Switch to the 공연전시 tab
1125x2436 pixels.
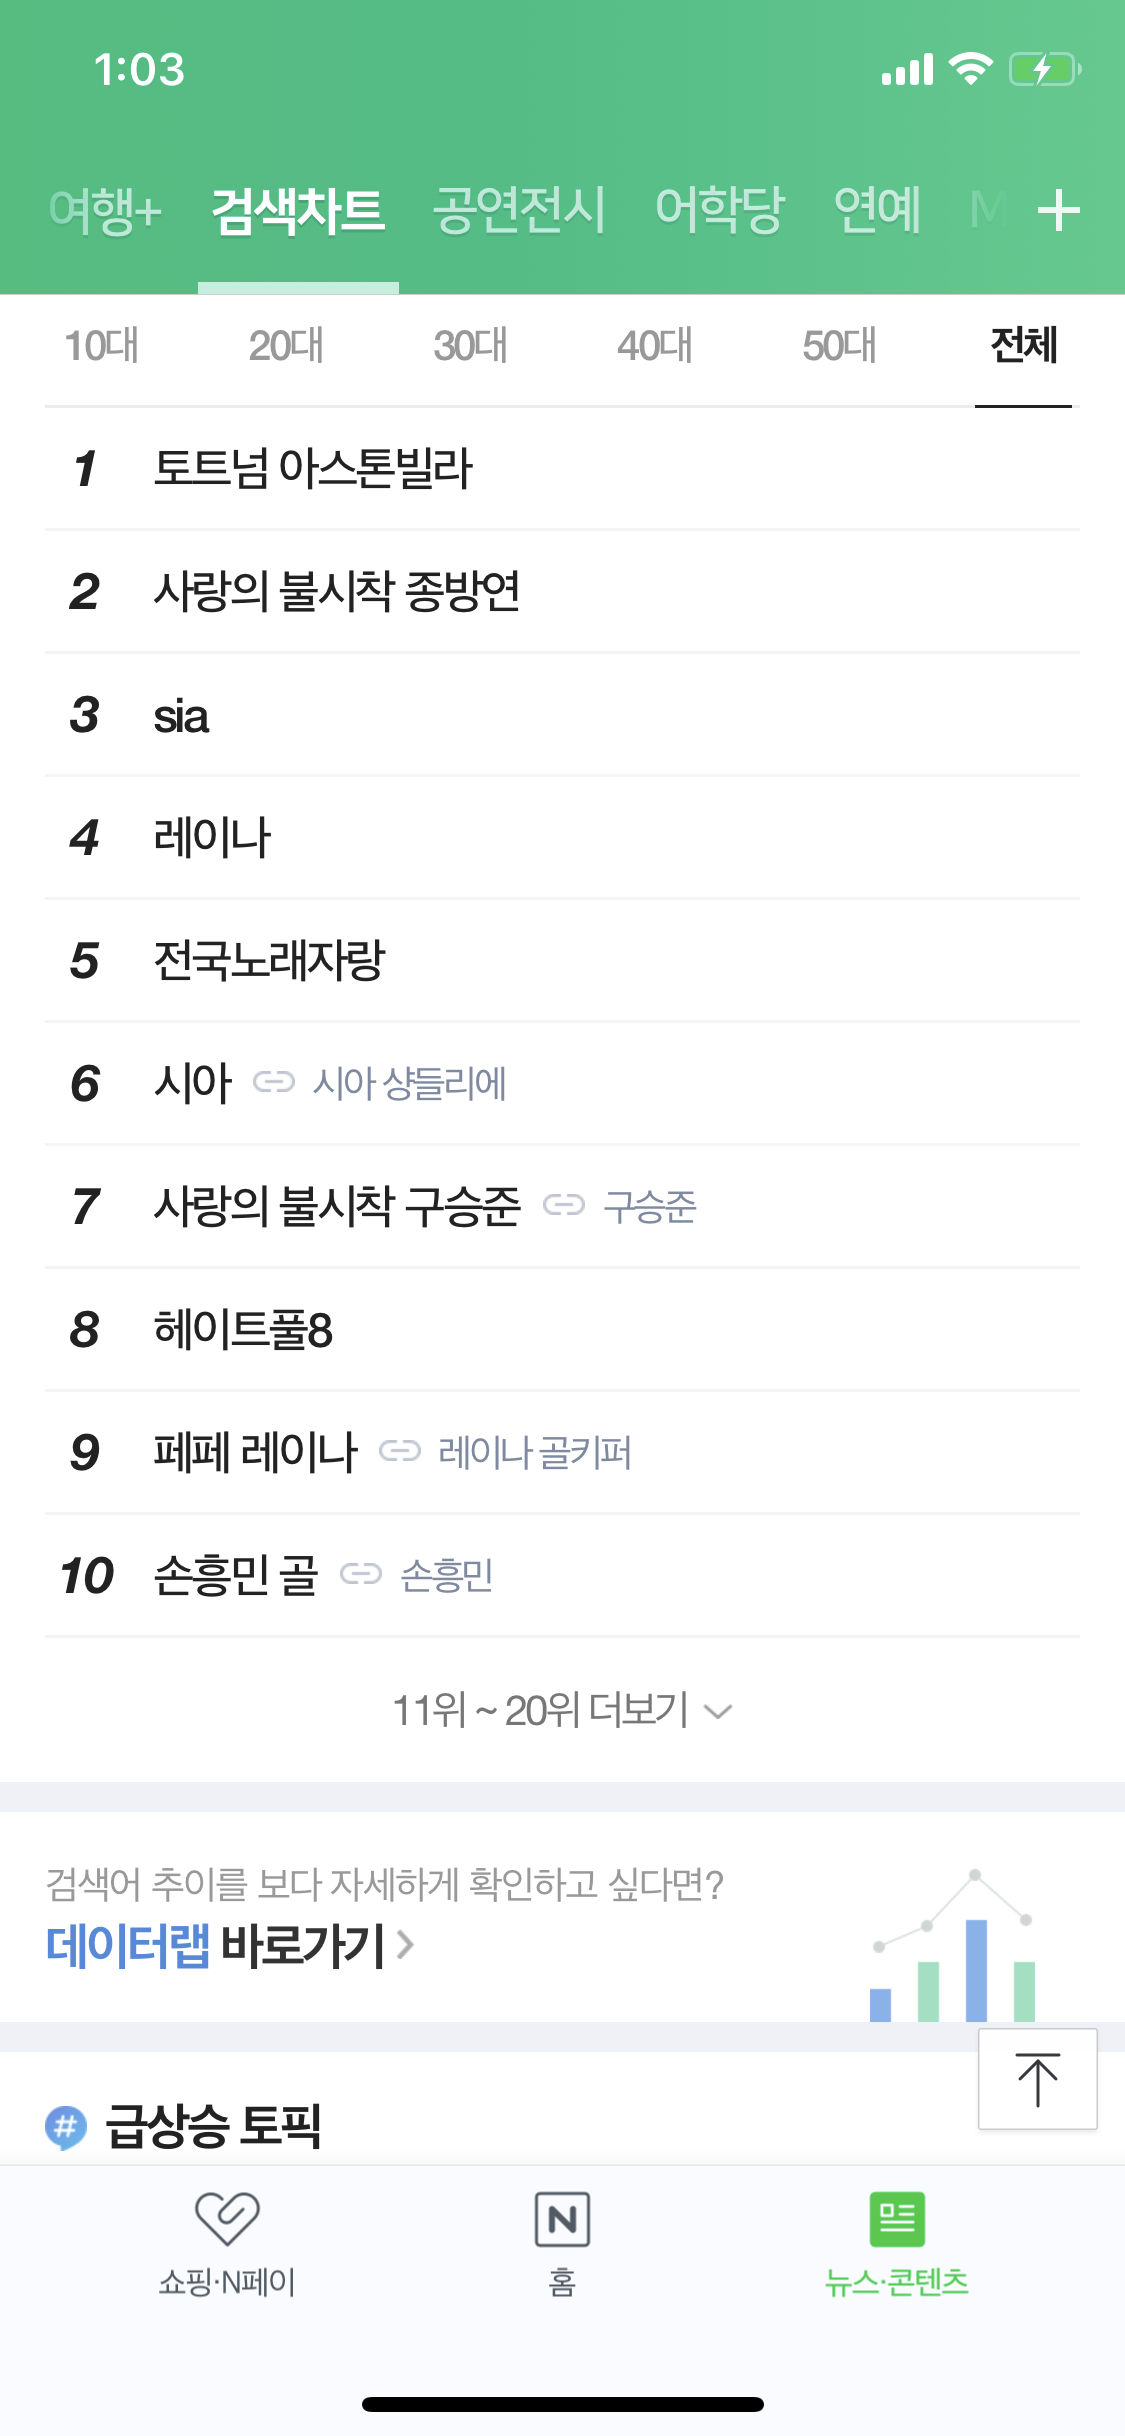point(518,210)
